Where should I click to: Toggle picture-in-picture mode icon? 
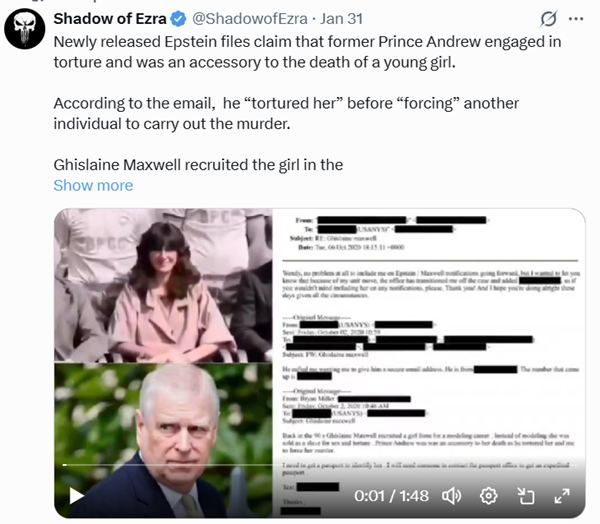[526, 496]
